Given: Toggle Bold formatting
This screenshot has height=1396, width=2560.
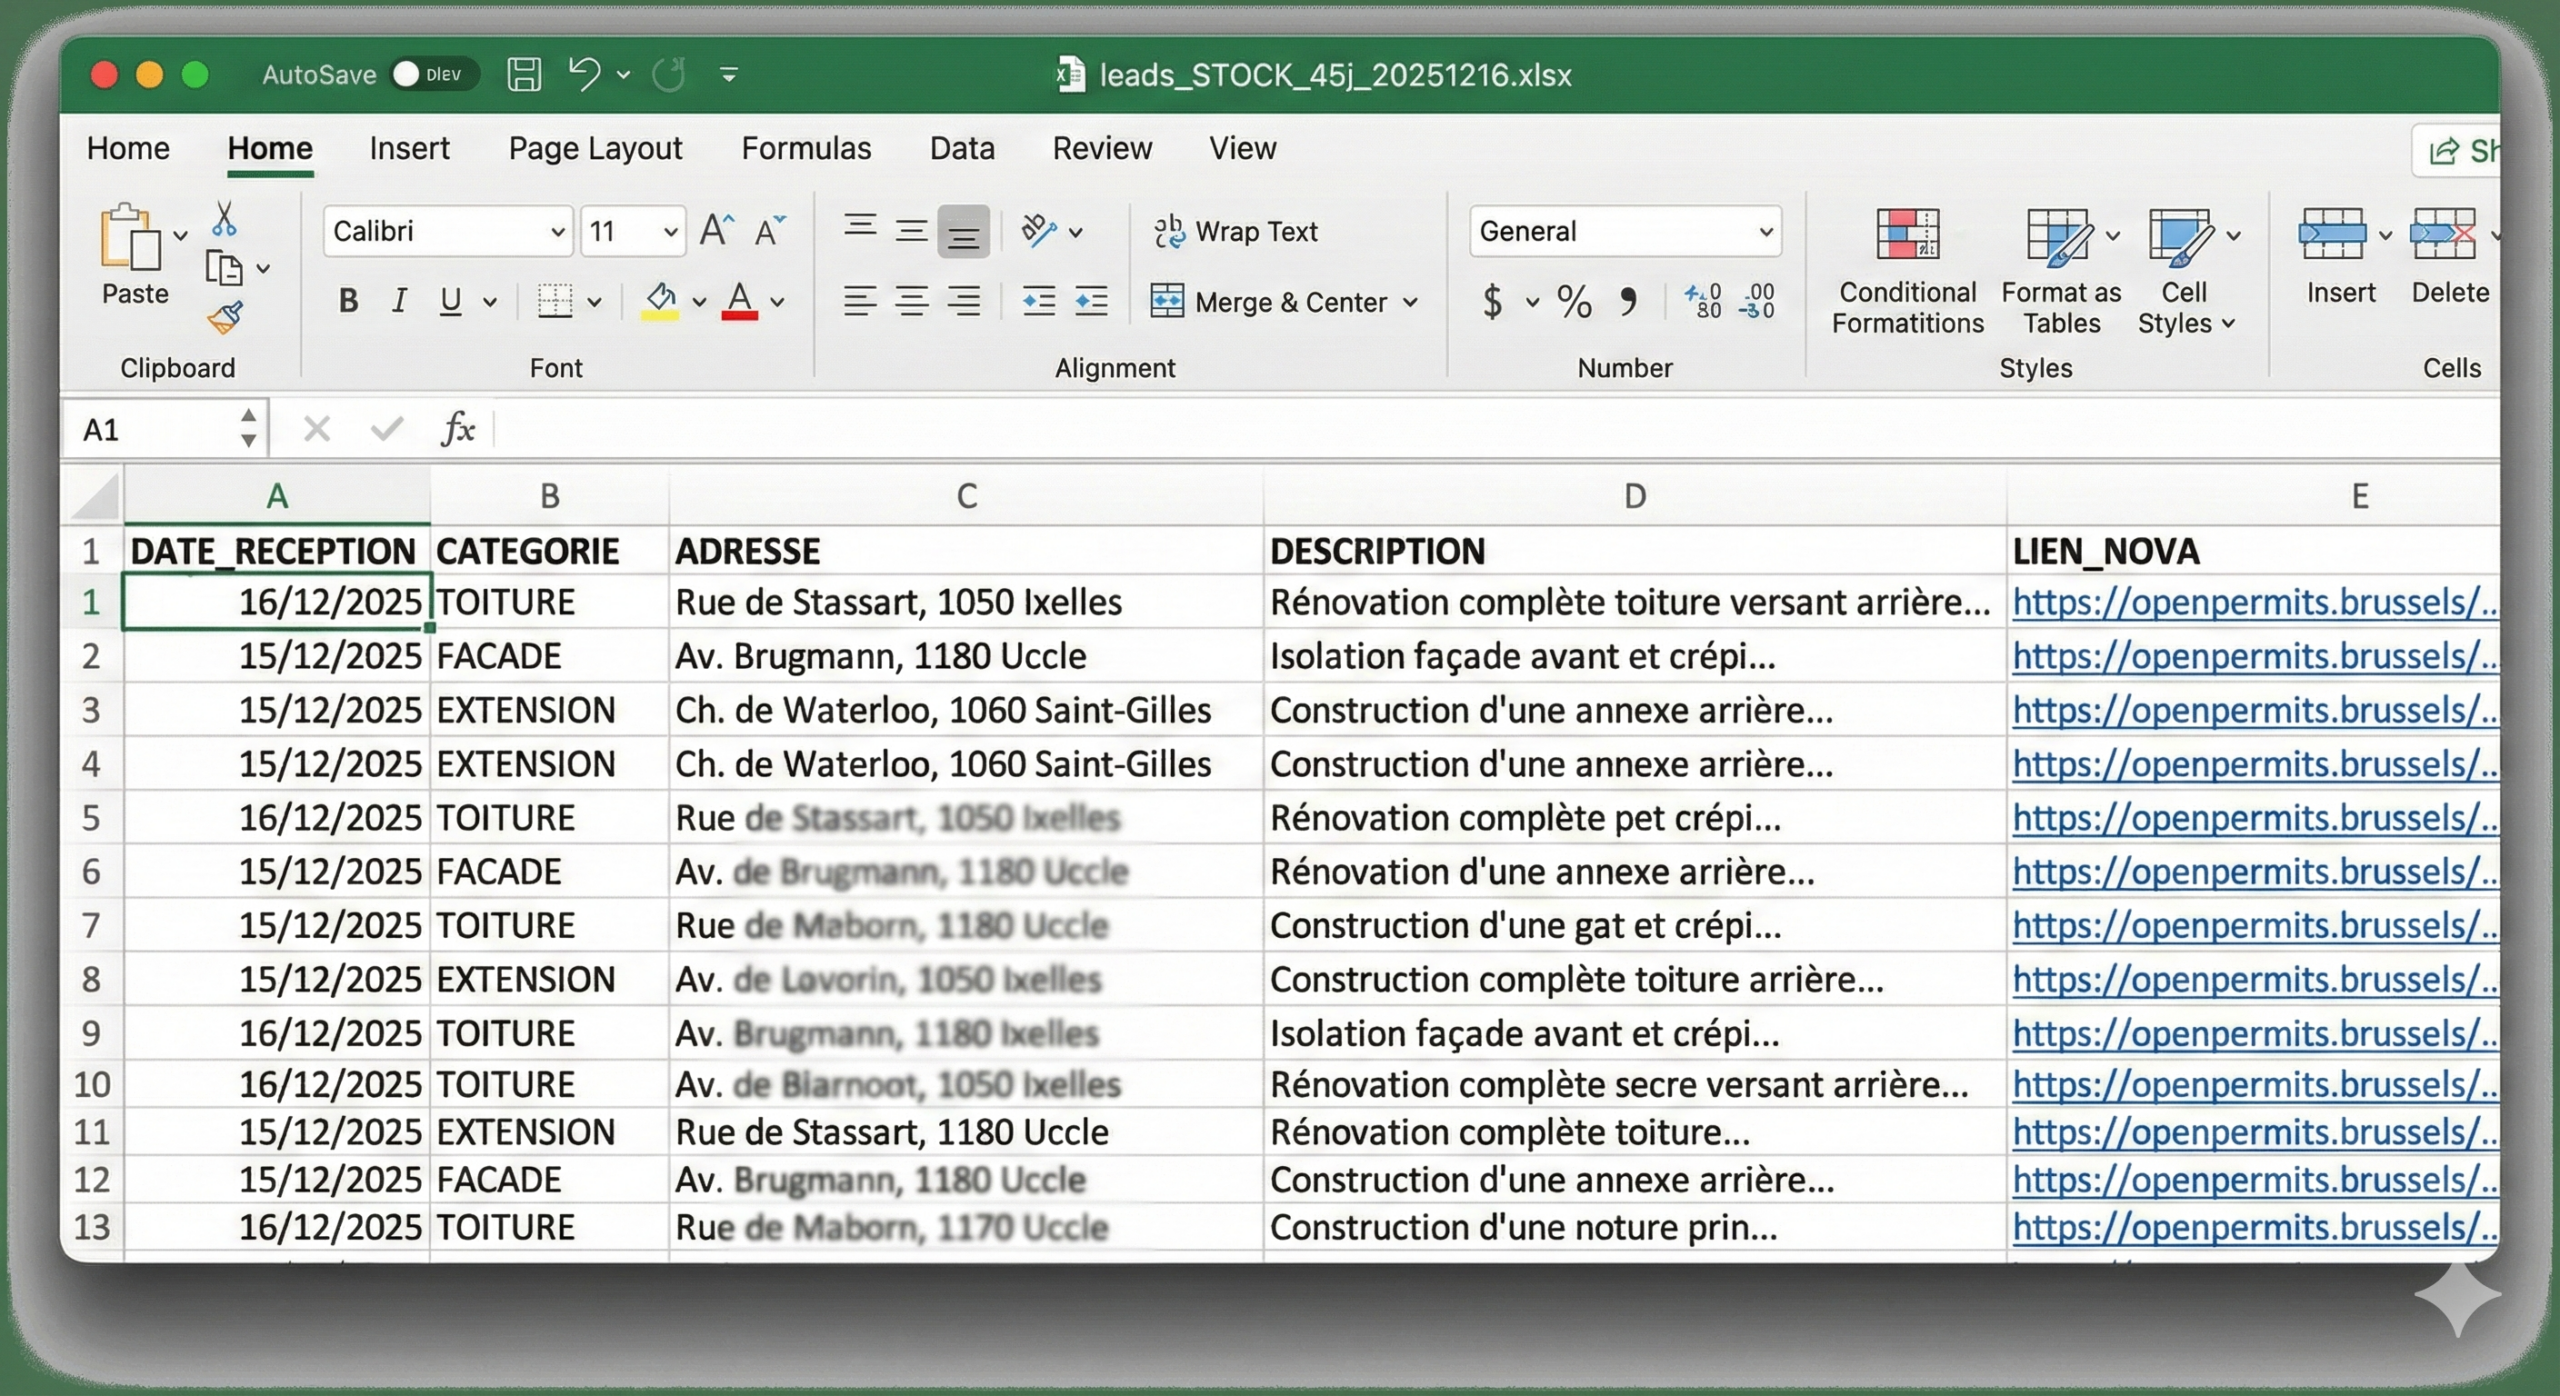Looking at the screenshot, I should point(348,301).
